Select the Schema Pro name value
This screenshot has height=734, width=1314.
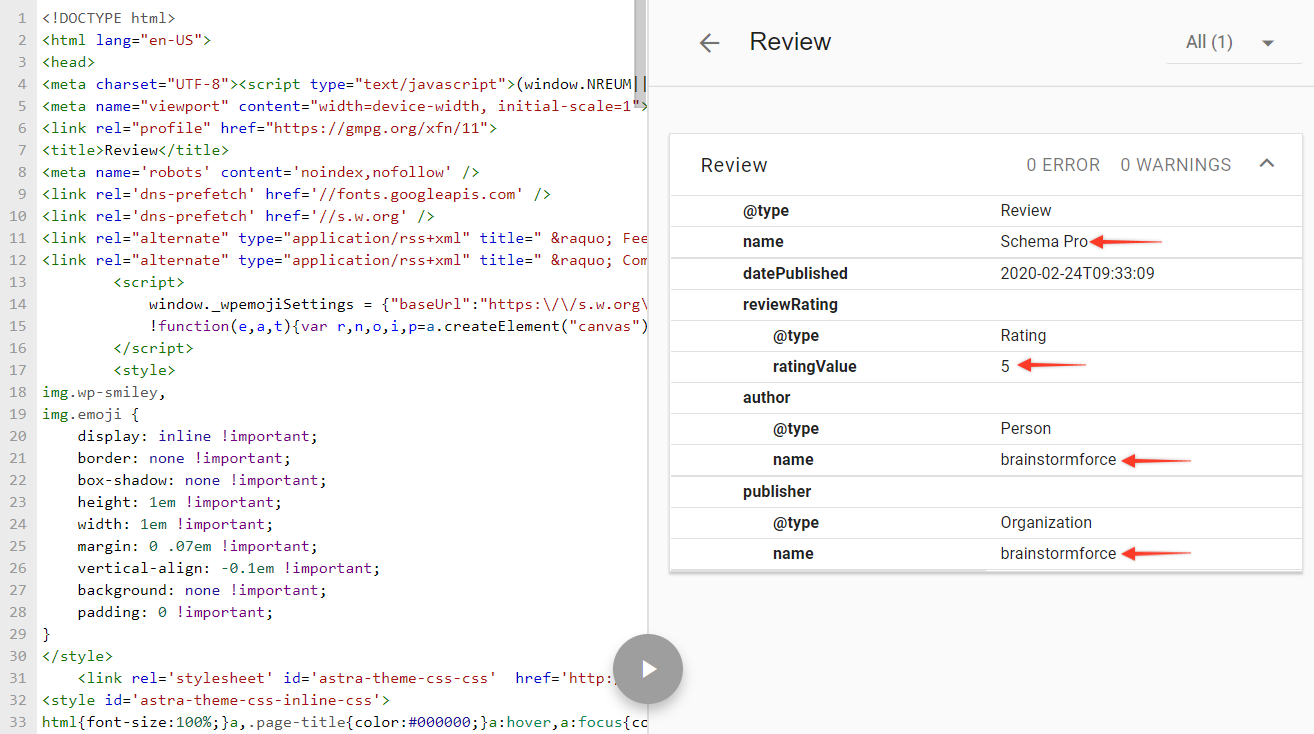coord(1044,241)
